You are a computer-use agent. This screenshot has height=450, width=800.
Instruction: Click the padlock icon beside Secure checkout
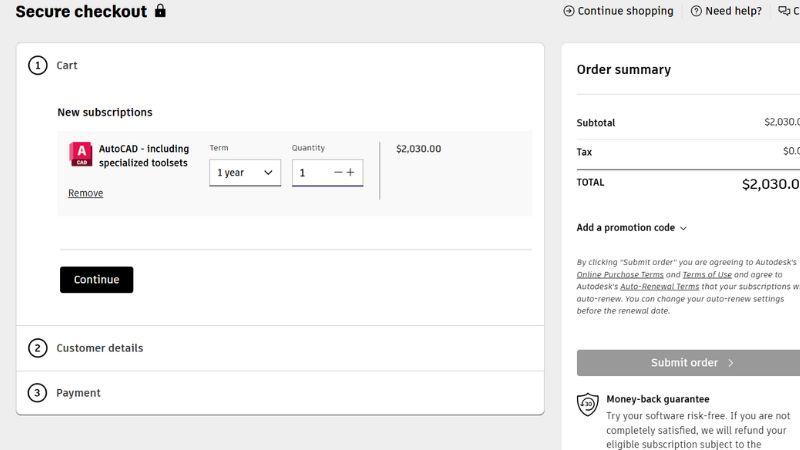click(160, 11)
